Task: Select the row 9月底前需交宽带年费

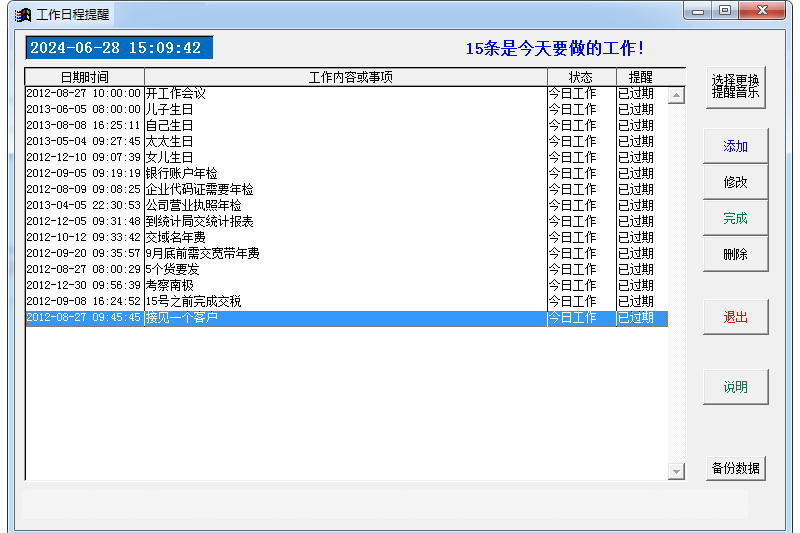Action: point(346,253)
